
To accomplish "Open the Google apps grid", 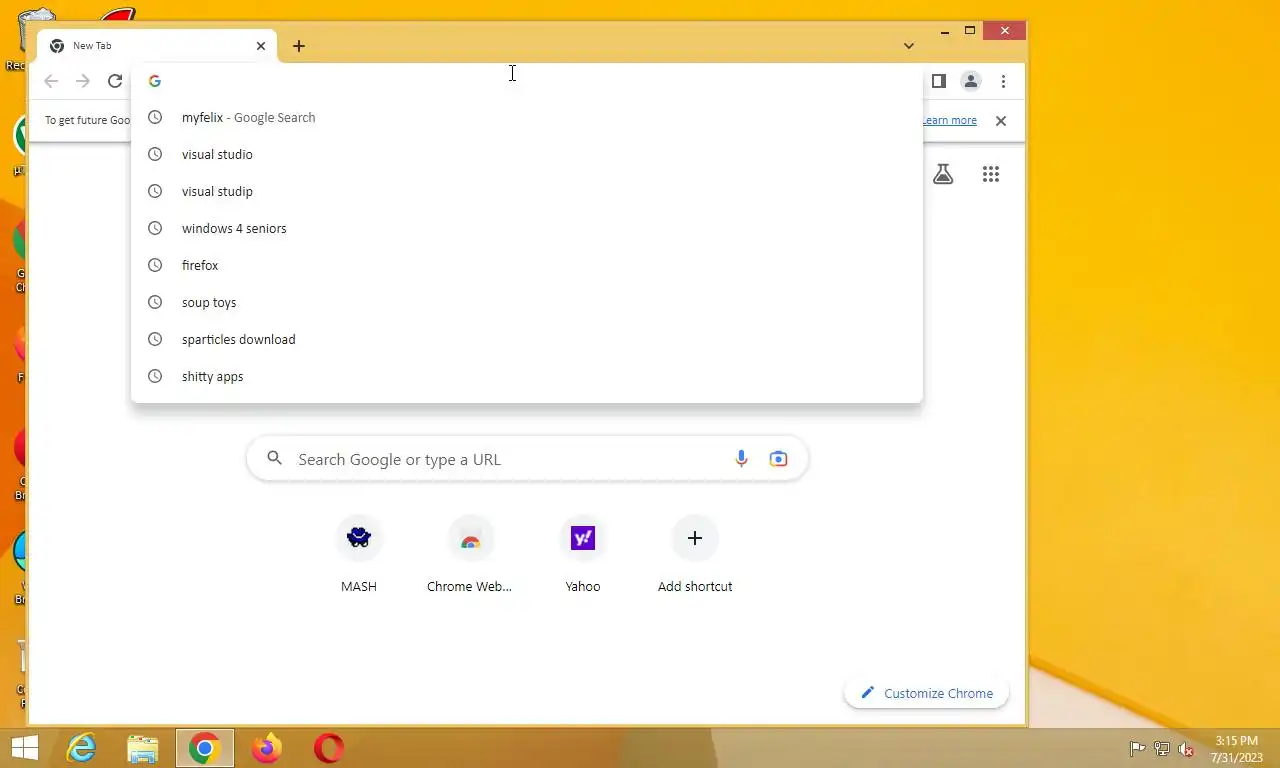I will (x=991, y=174).
